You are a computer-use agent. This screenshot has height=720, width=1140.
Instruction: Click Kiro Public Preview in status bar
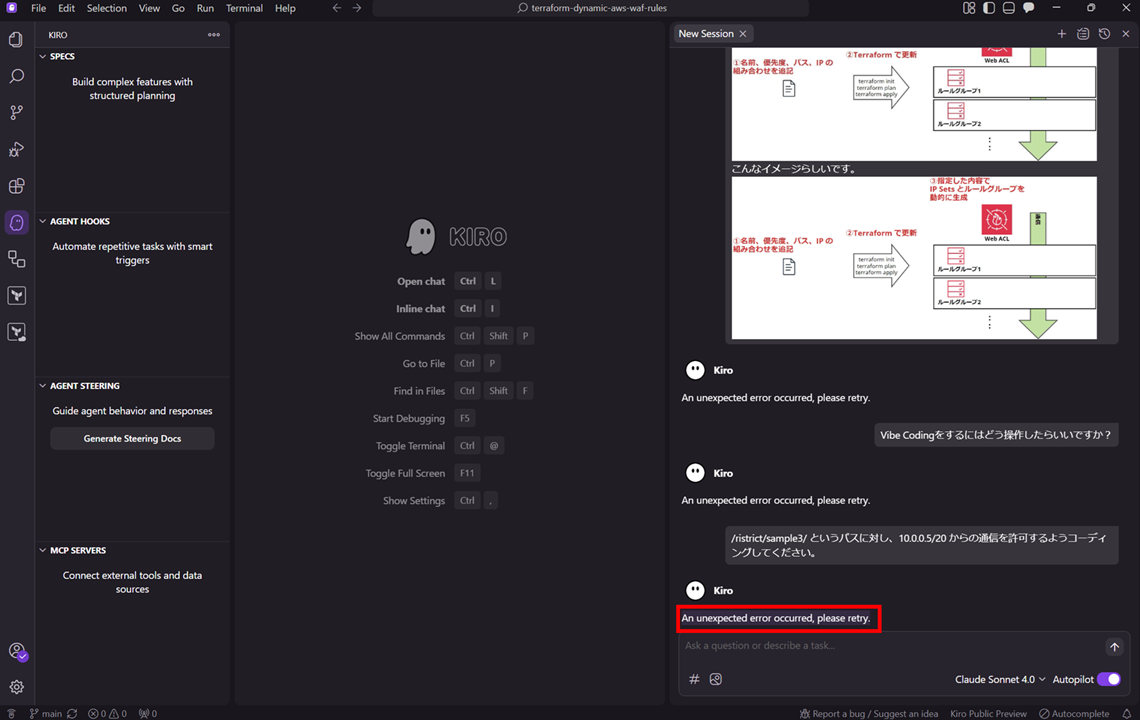click(988, 713)
